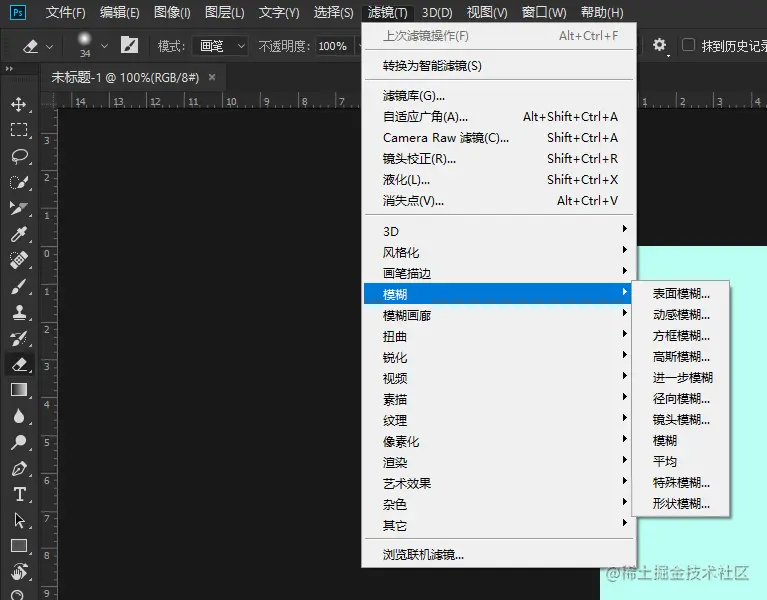Expand the 模糊画廊 submenu
Screen dimensions: 767x600
click(498, 315)
